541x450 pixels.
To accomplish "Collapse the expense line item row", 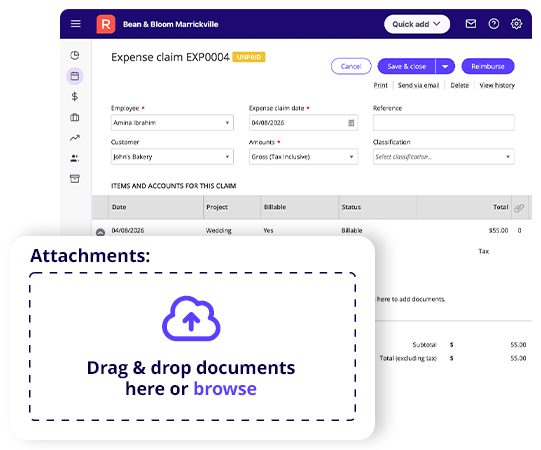I will 100,232.
